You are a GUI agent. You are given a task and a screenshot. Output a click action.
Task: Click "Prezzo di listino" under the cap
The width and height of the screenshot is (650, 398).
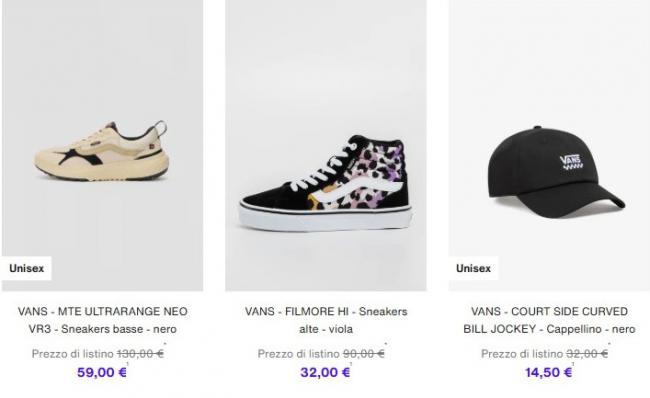pyautogui.click(x=522, y=354)
